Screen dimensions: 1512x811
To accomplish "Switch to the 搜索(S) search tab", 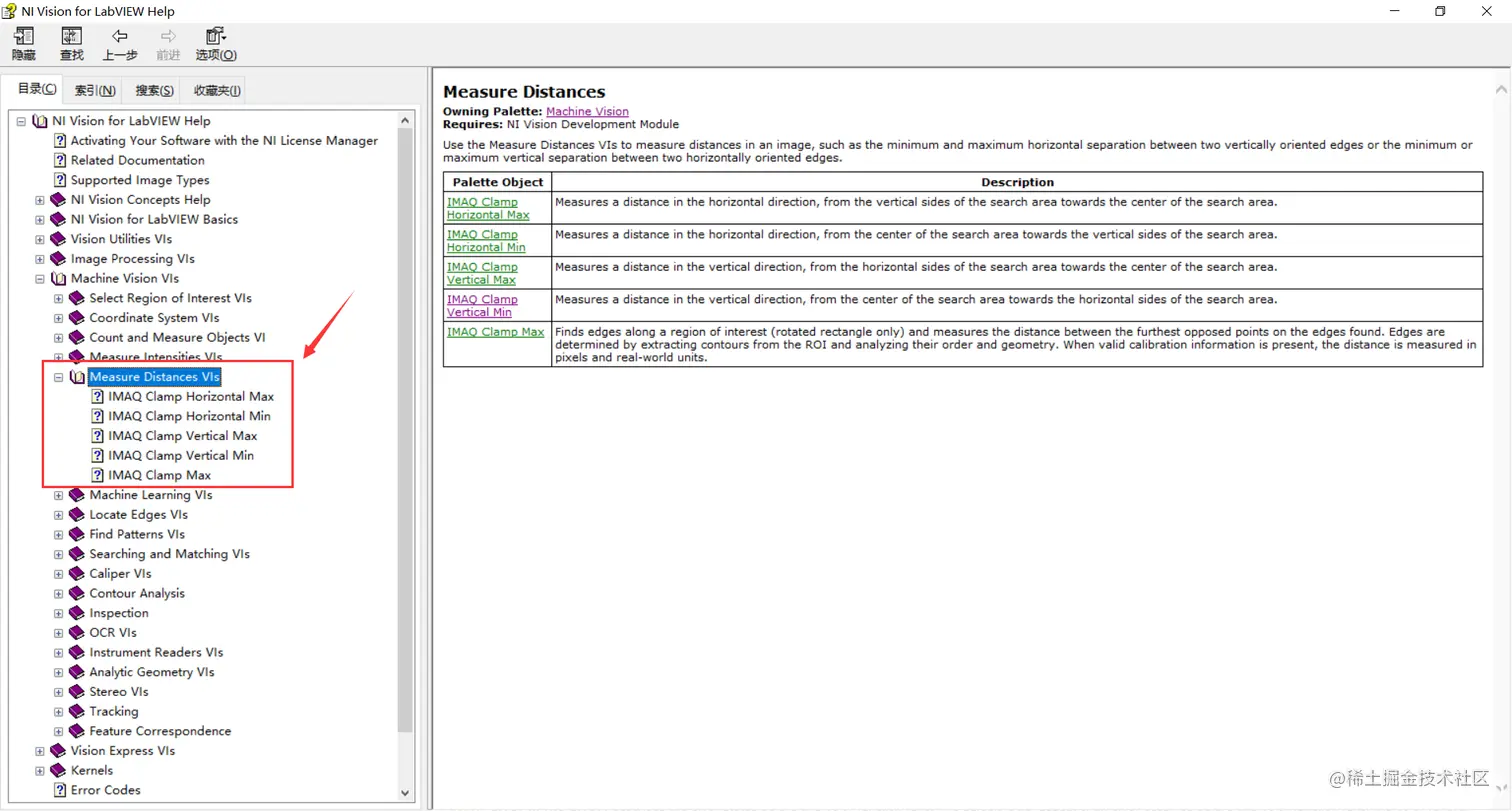I will click(x=155, y=90).
